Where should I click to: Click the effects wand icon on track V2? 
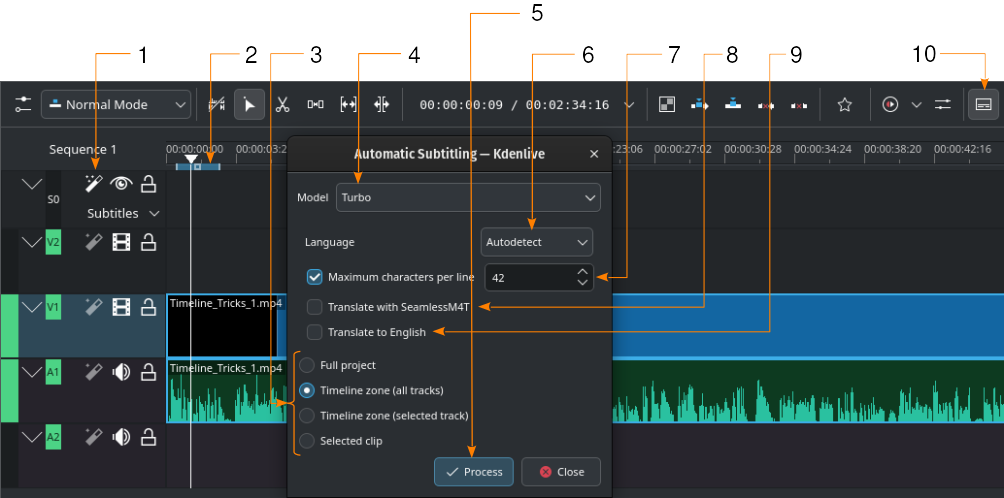pos(94,243)
